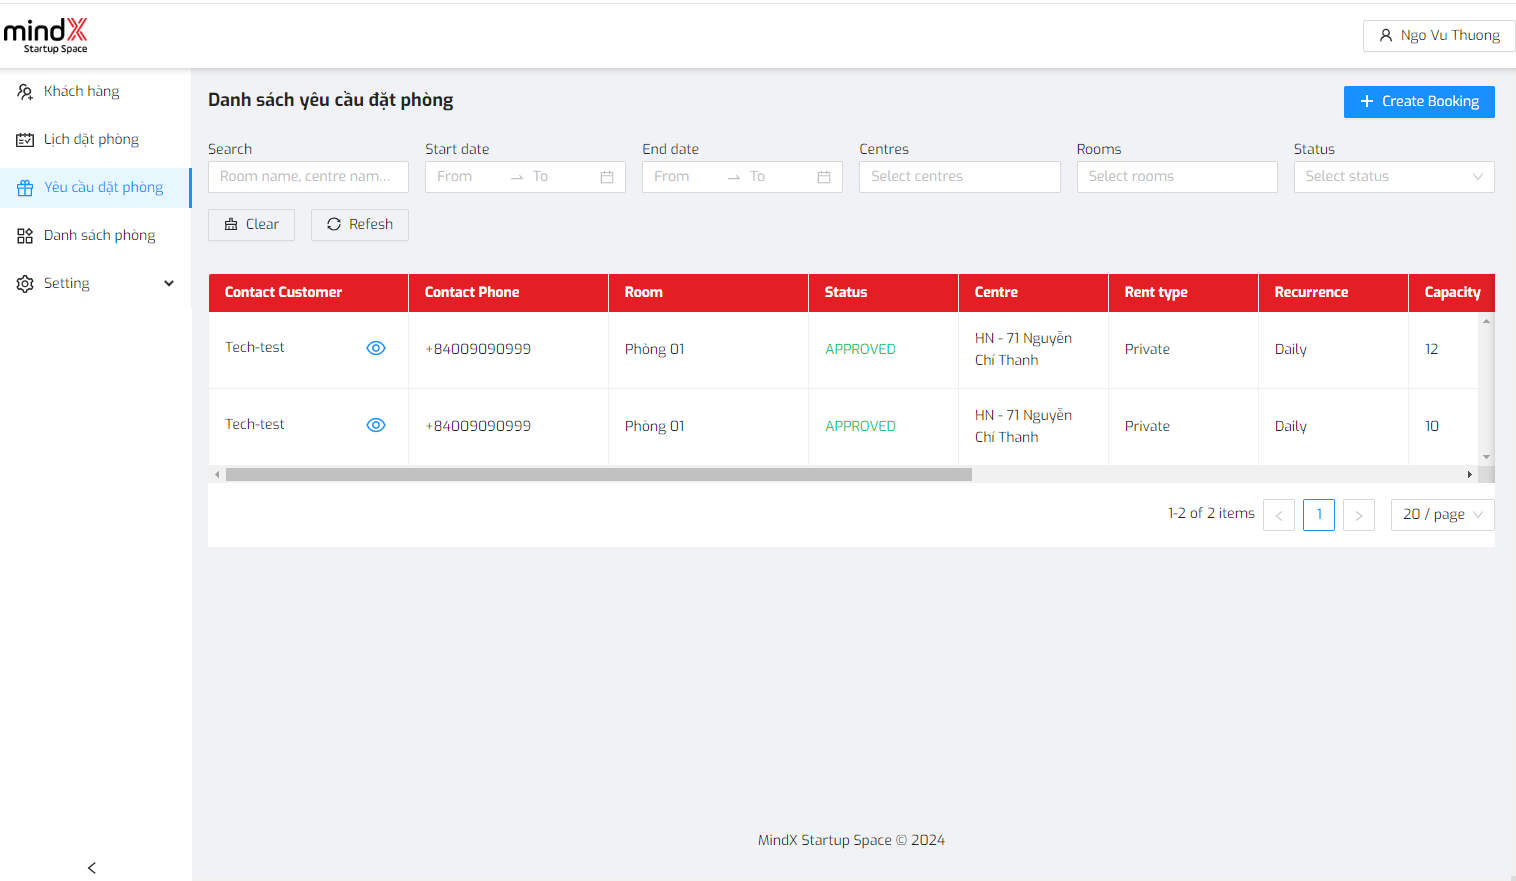Click the MindX Startup Space logo
The height and width of the screenshot is (881, 1516).
(46, 35)
